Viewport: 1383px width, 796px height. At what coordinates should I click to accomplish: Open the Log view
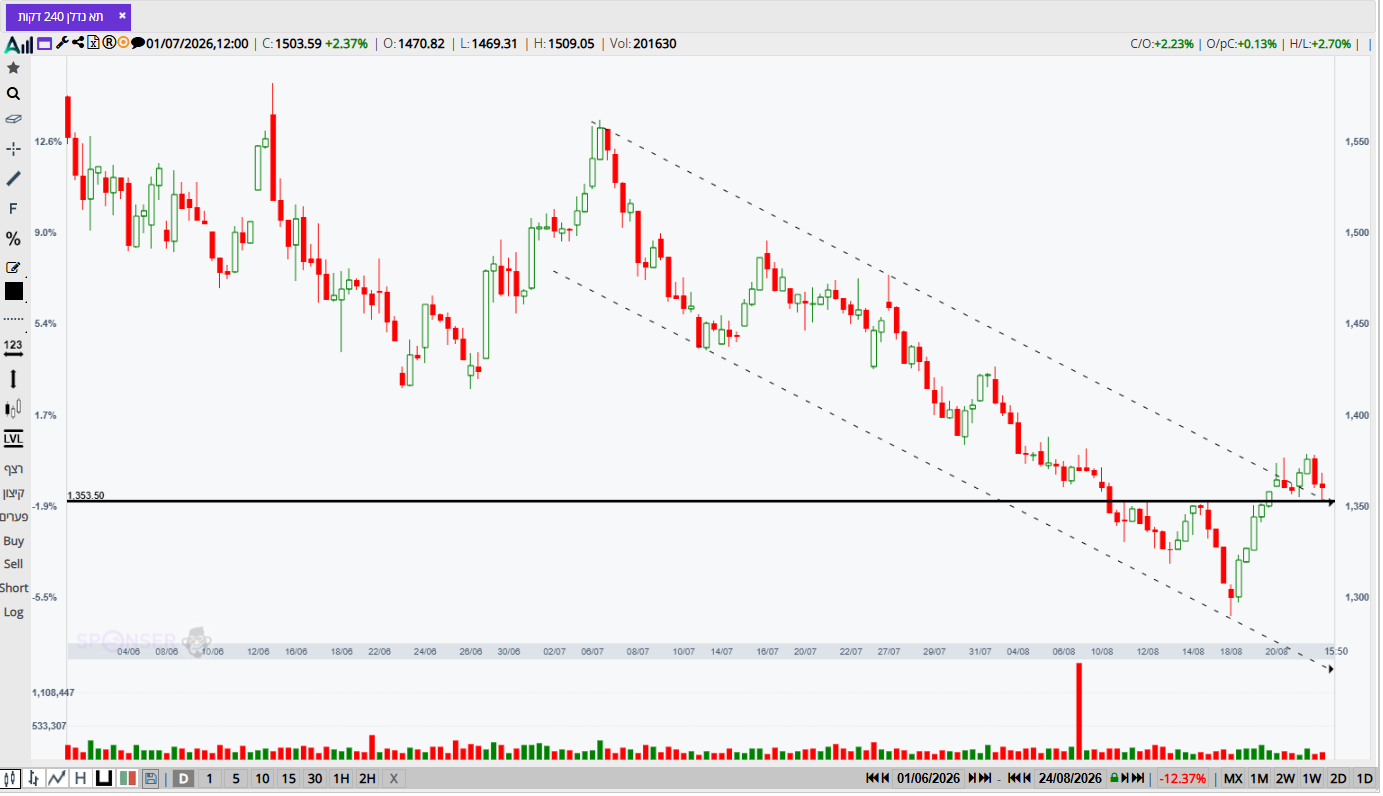tap(13, 612)
